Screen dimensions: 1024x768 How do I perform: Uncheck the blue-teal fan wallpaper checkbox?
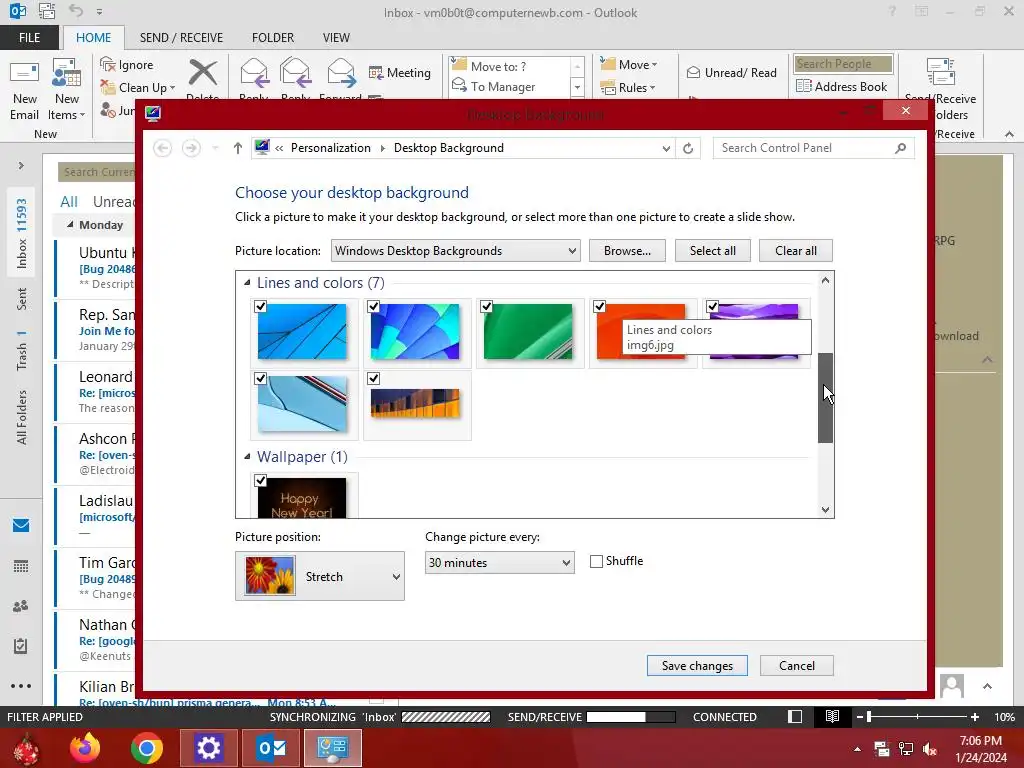click(x=374, y=306)
